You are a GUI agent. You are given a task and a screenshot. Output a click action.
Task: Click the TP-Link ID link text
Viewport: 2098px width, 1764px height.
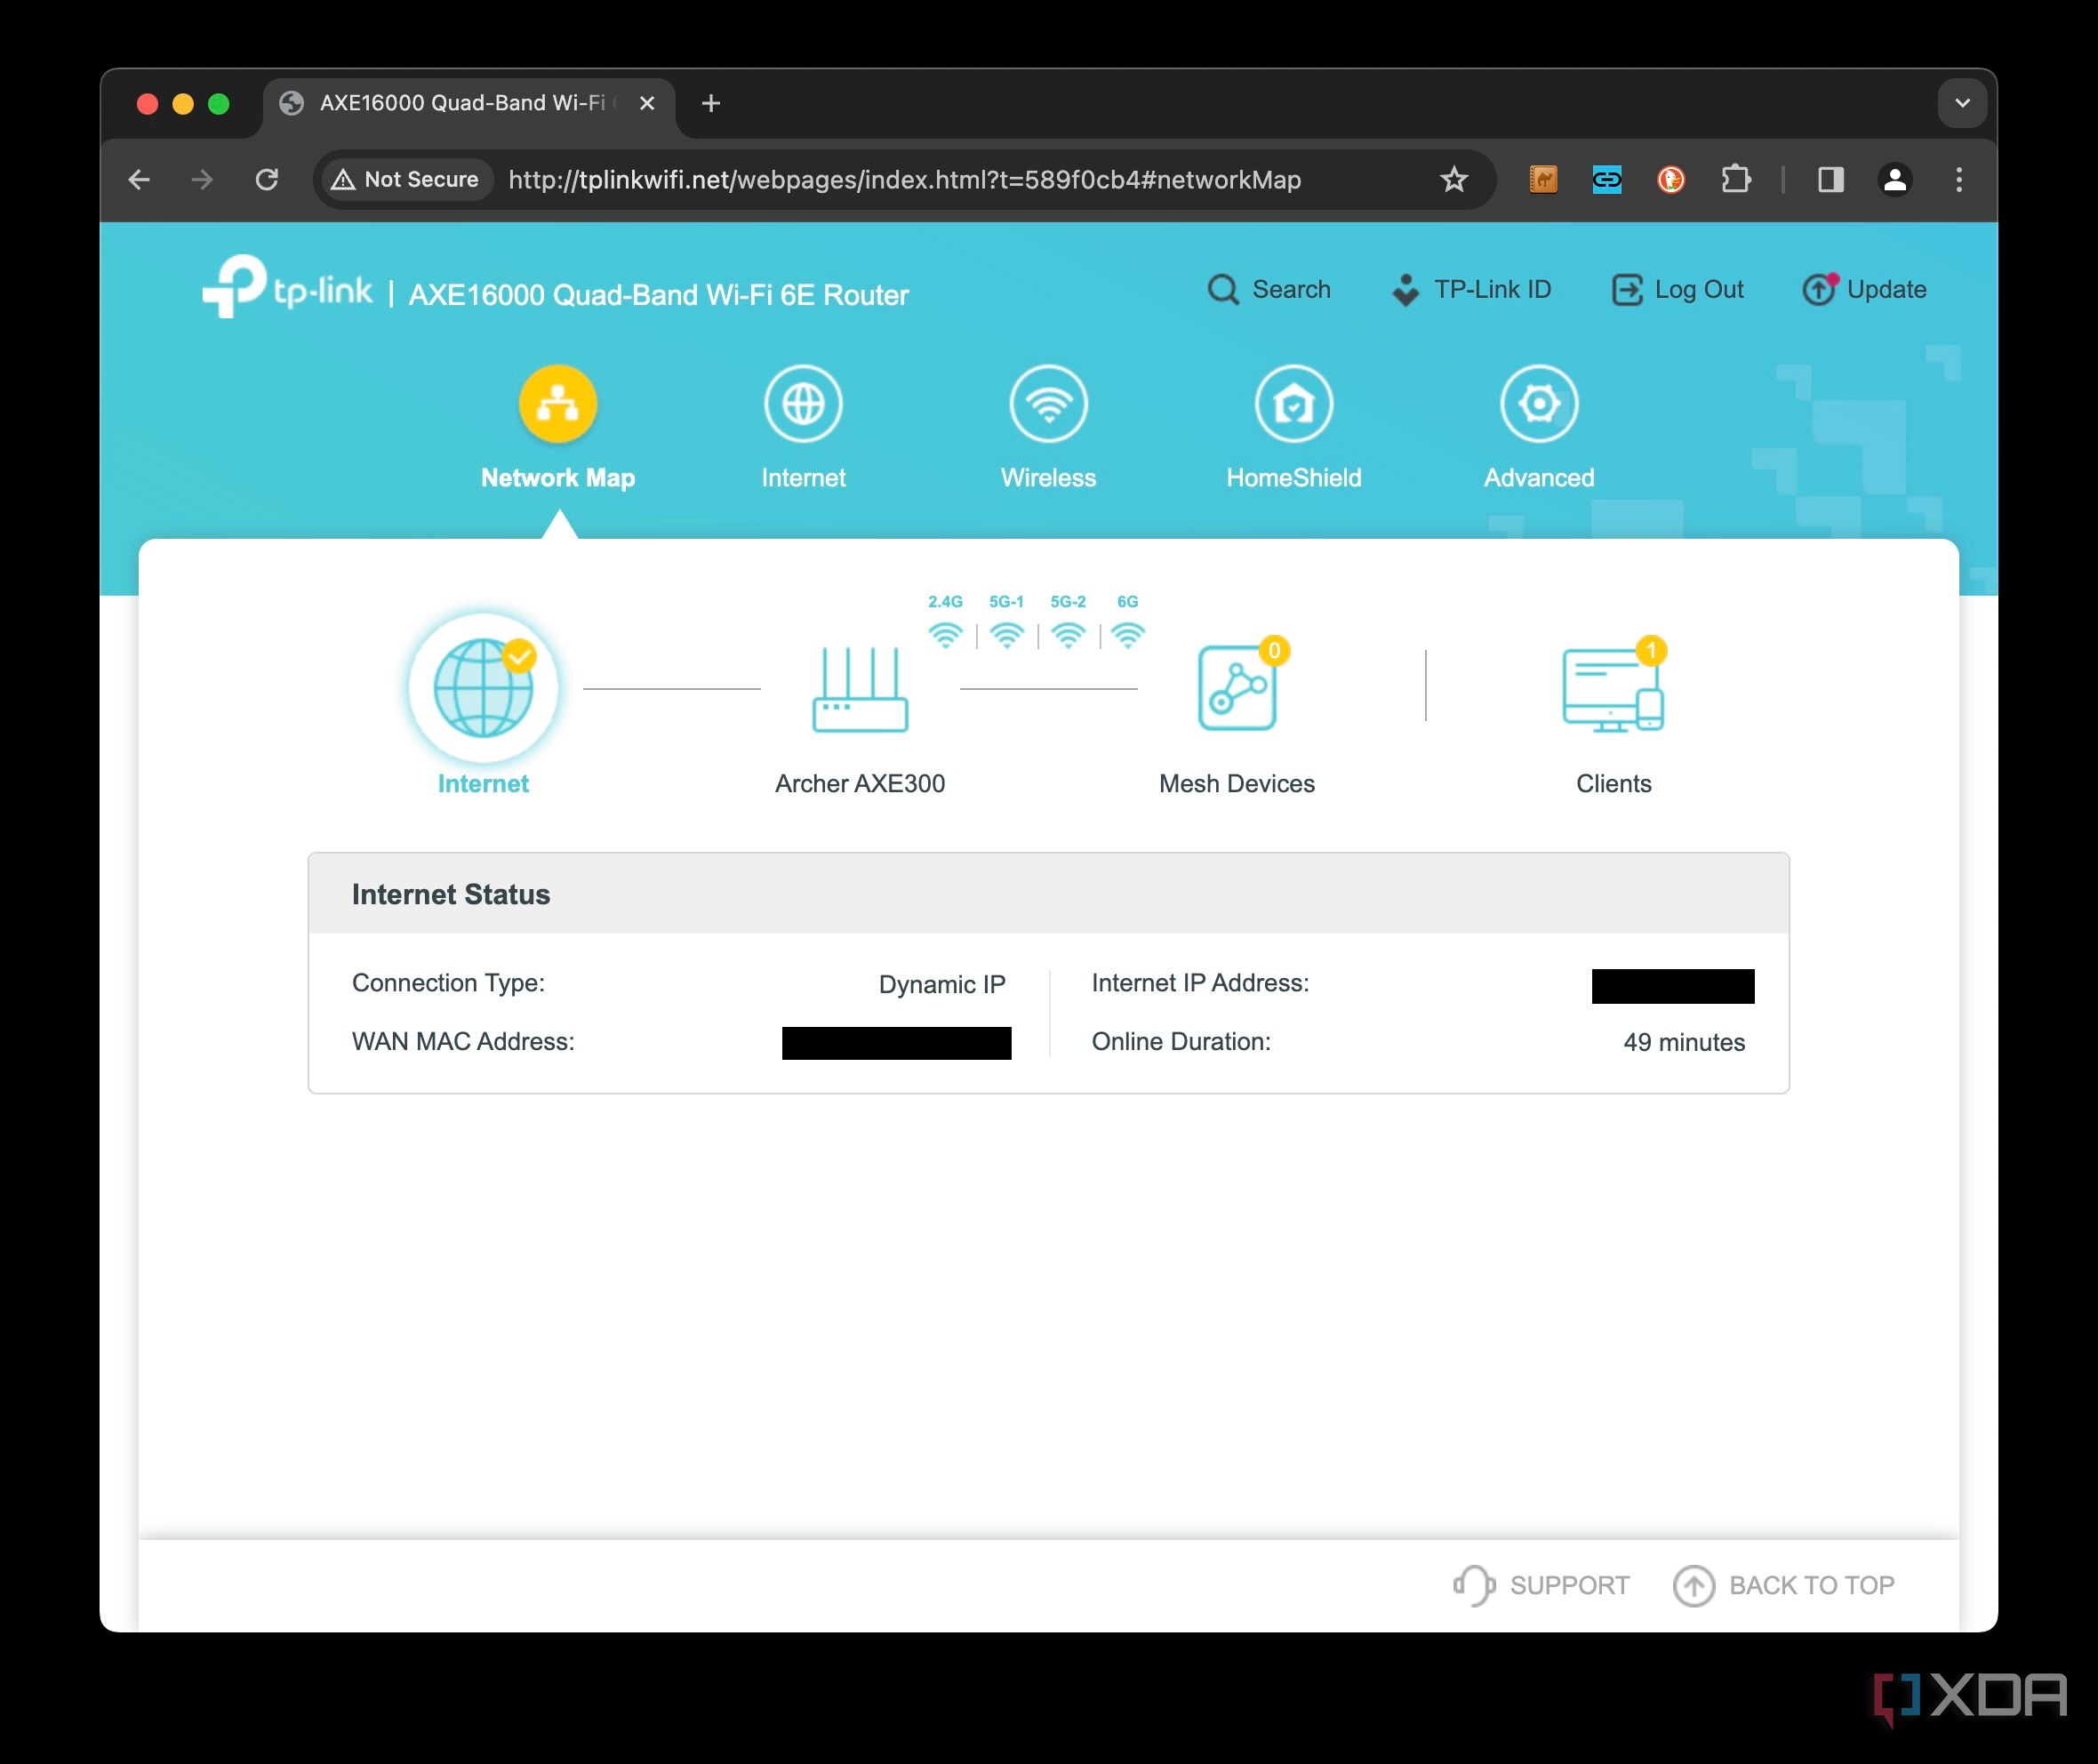1492,289
